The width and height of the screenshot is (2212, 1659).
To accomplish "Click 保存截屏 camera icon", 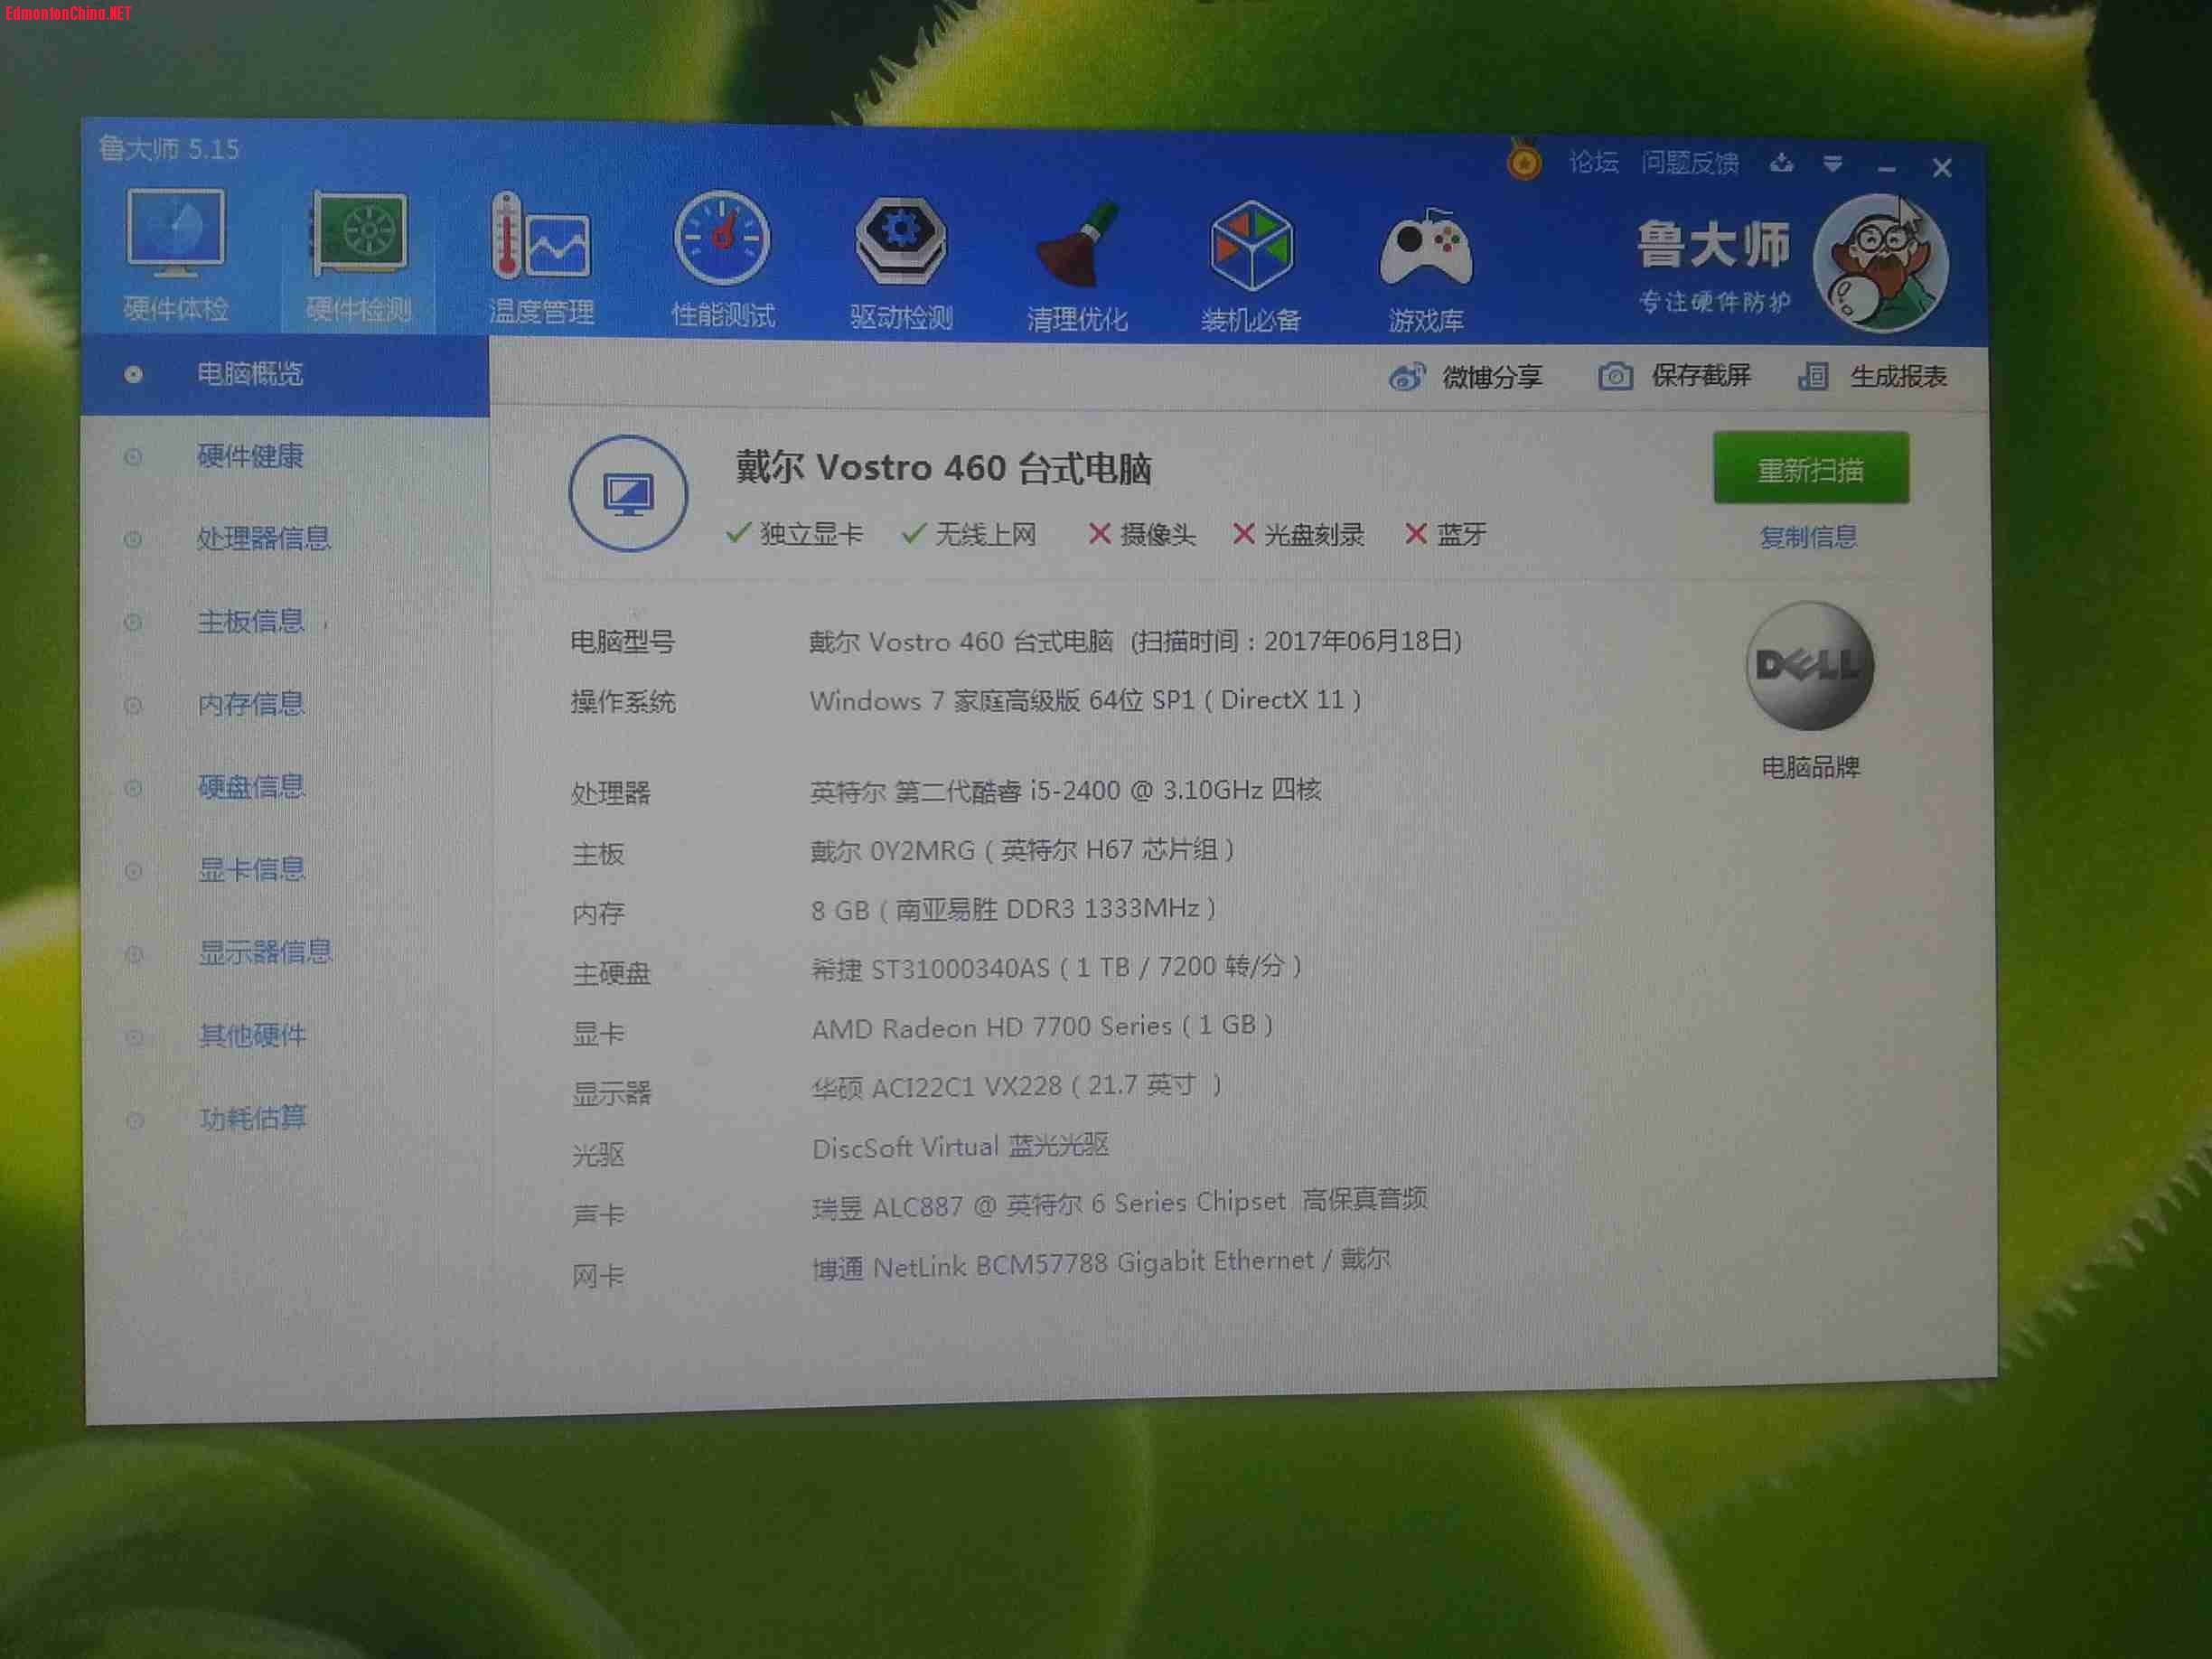I will (1615, 377).
